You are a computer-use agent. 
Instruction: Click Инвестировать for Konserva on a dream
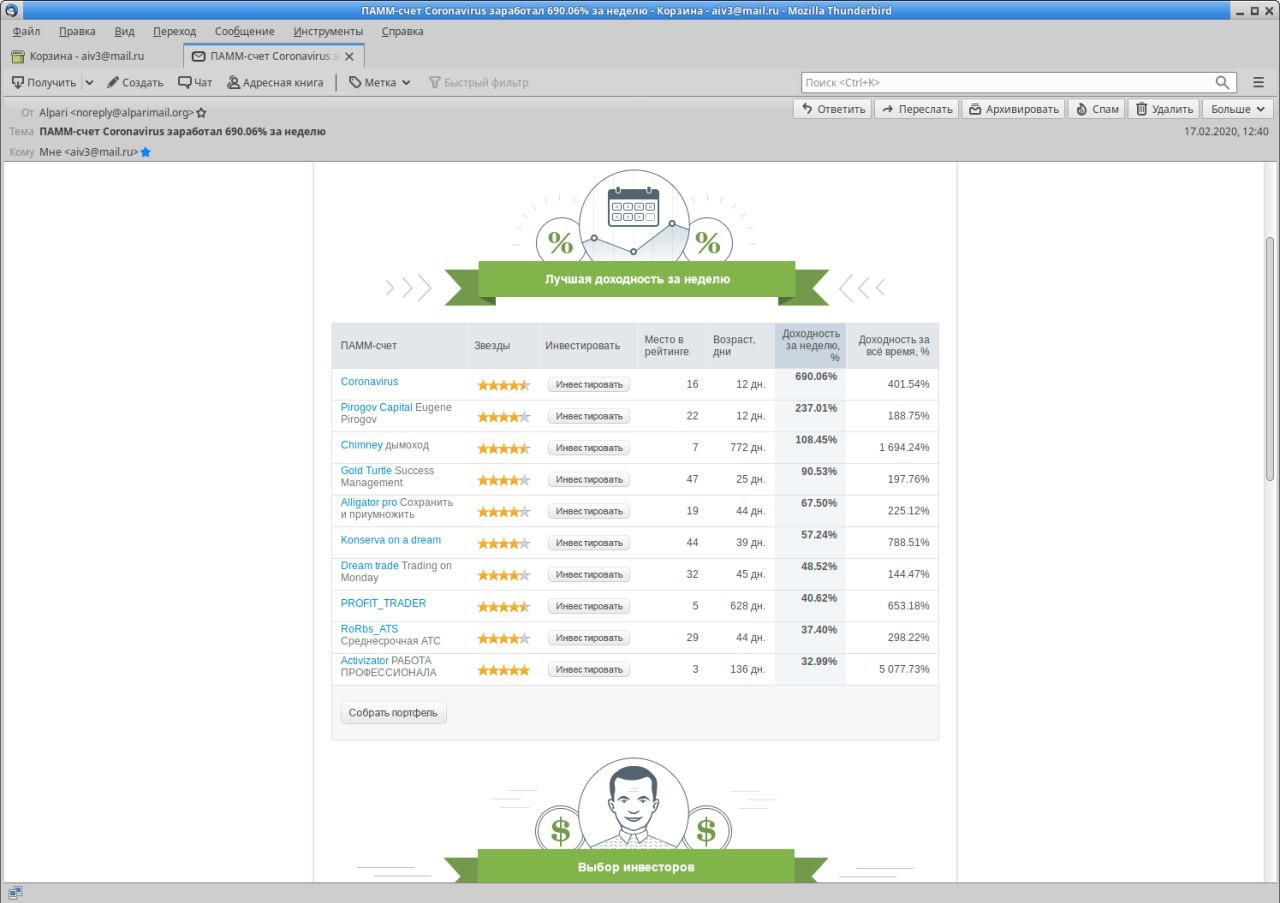pos(589,543)
